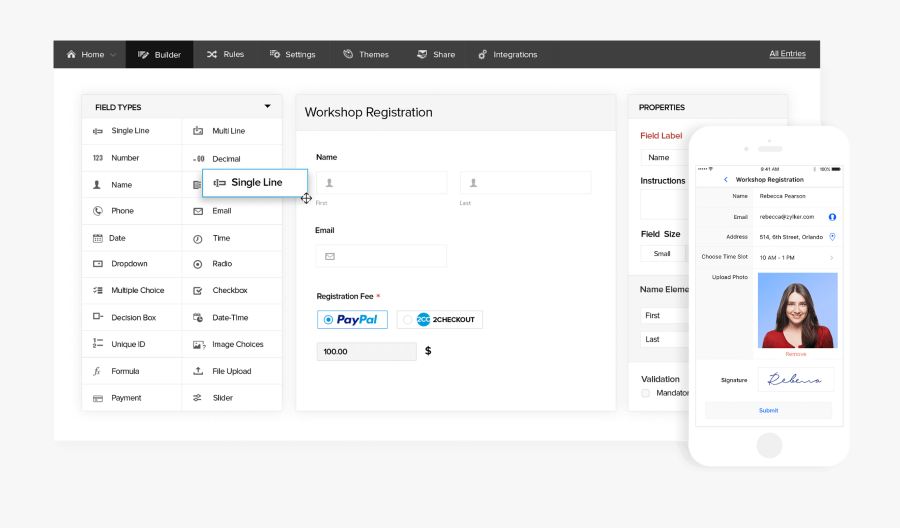This screenshot has height=528, width=900.
Task: Choose the Slider field type
Action: (x=222, y=398)
